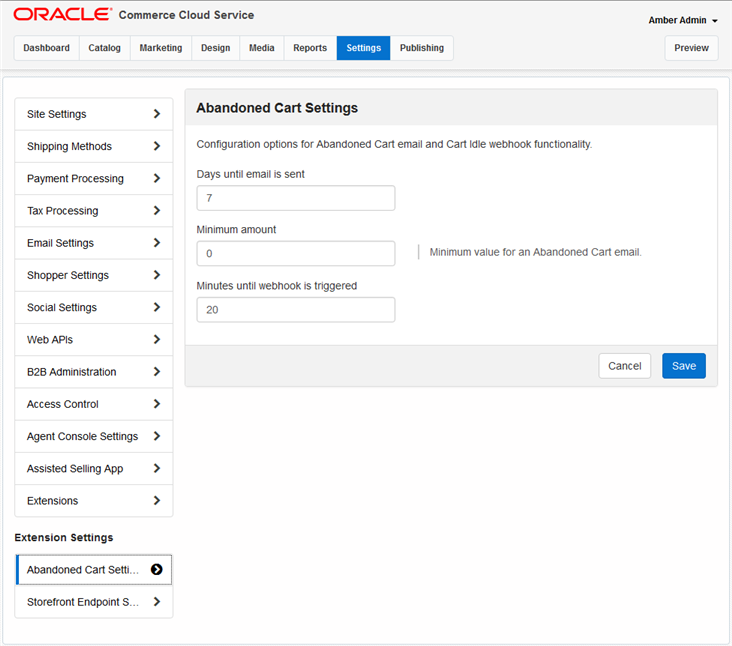Select Abandoned Cart Settings extension item

point(94,569)
